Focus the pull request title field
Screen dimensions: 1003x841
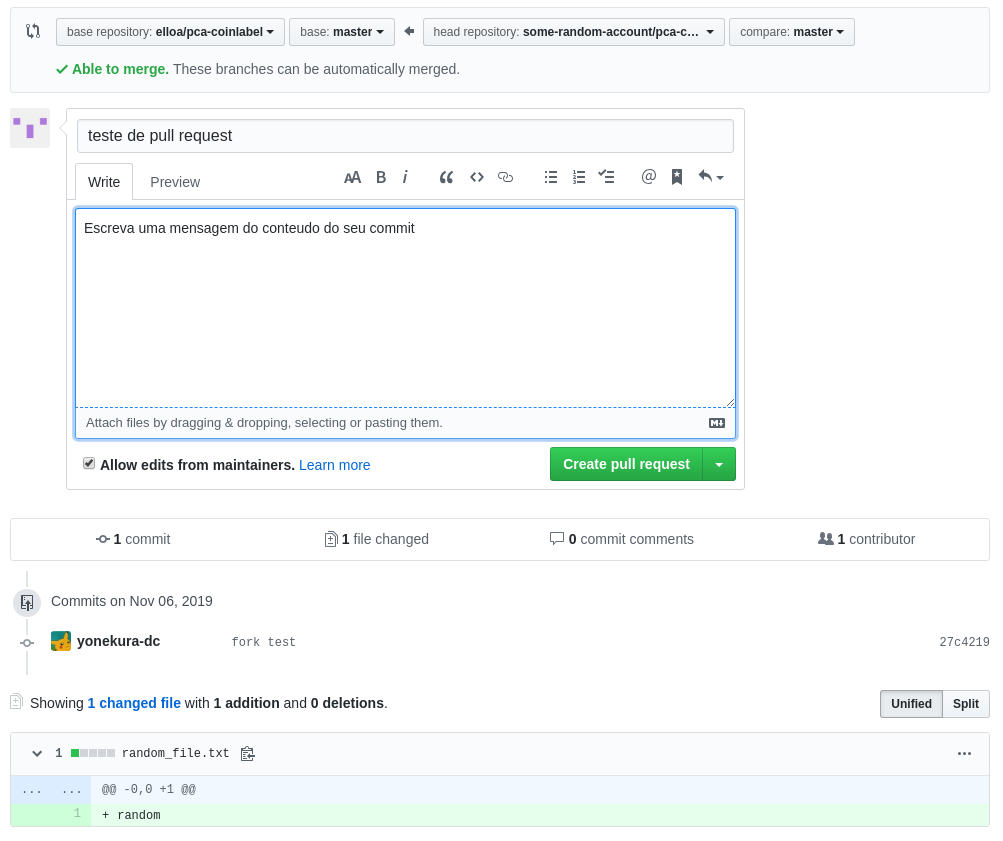405,136
